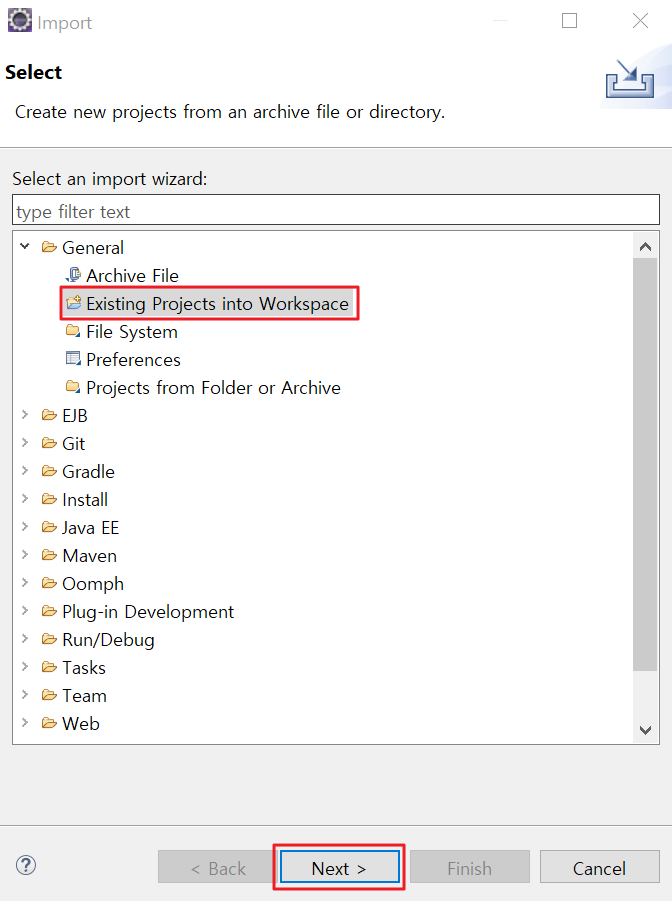The width and height of the screenshot is (672, 901).
Task: Collapse the General category
Action: 25,247
